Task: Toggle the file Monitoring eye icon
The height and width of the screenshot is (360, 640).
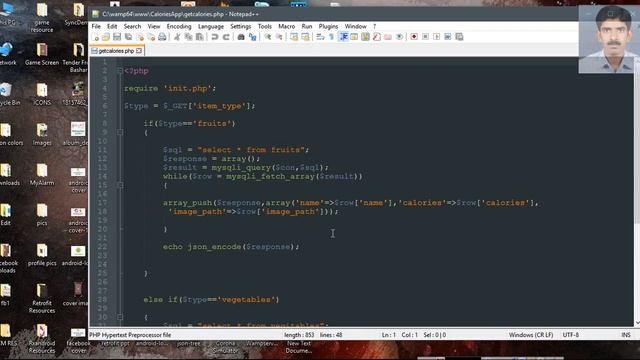Action: [x=399, y=37]
